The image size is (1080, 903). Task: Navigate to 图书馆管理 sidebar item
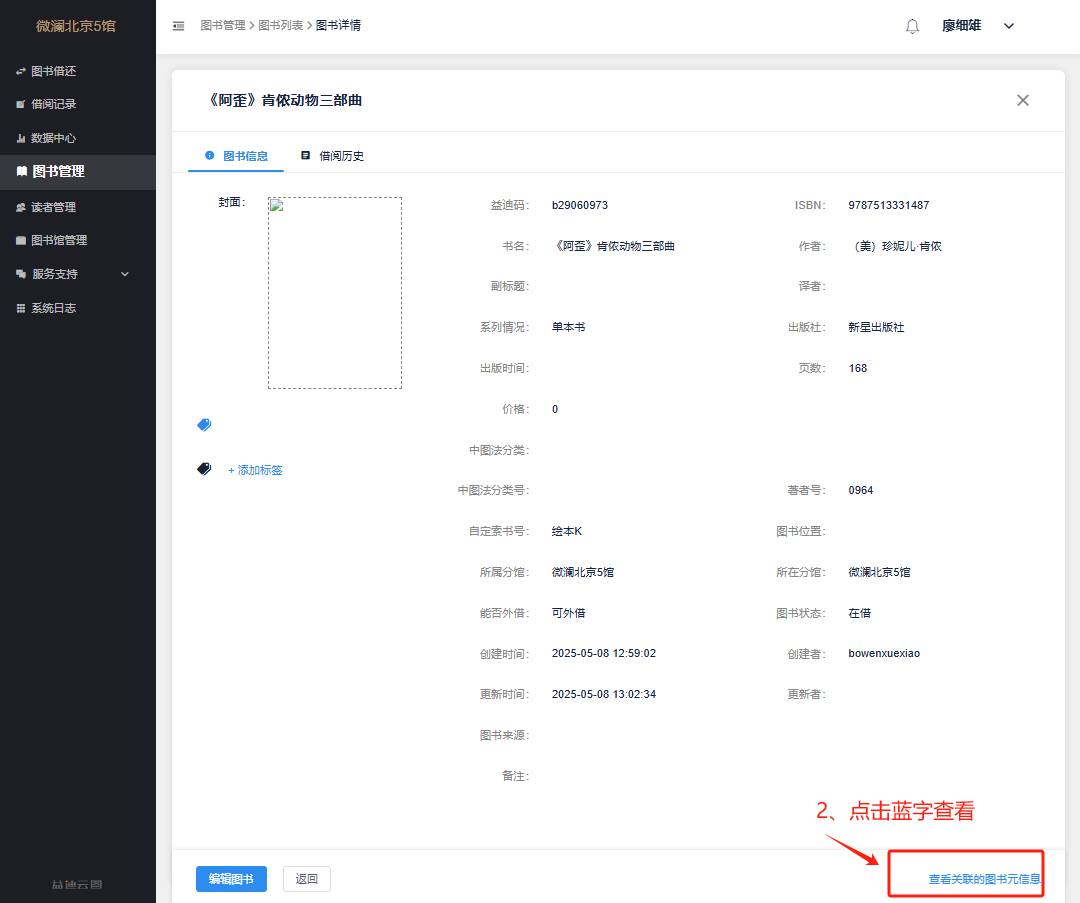(x=58, y=240)
